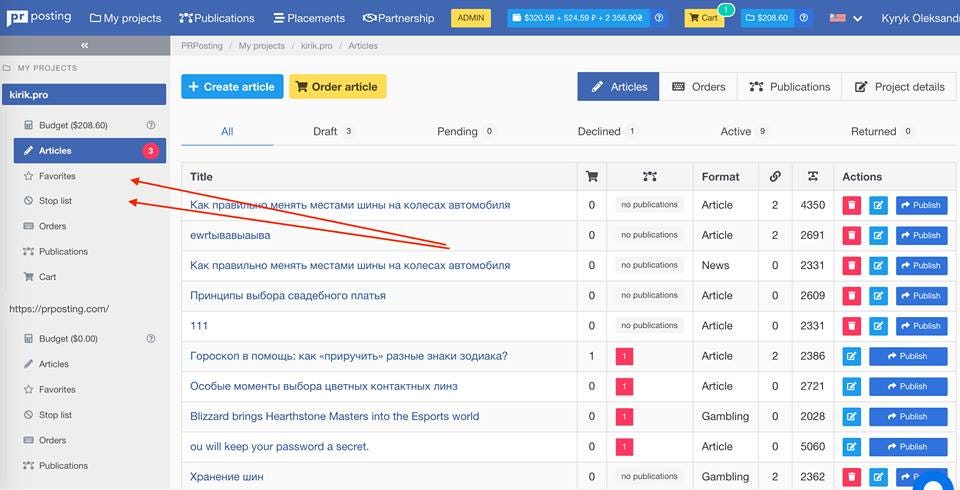Edit the News format article row
960x490 pixels.
point(879,265)
